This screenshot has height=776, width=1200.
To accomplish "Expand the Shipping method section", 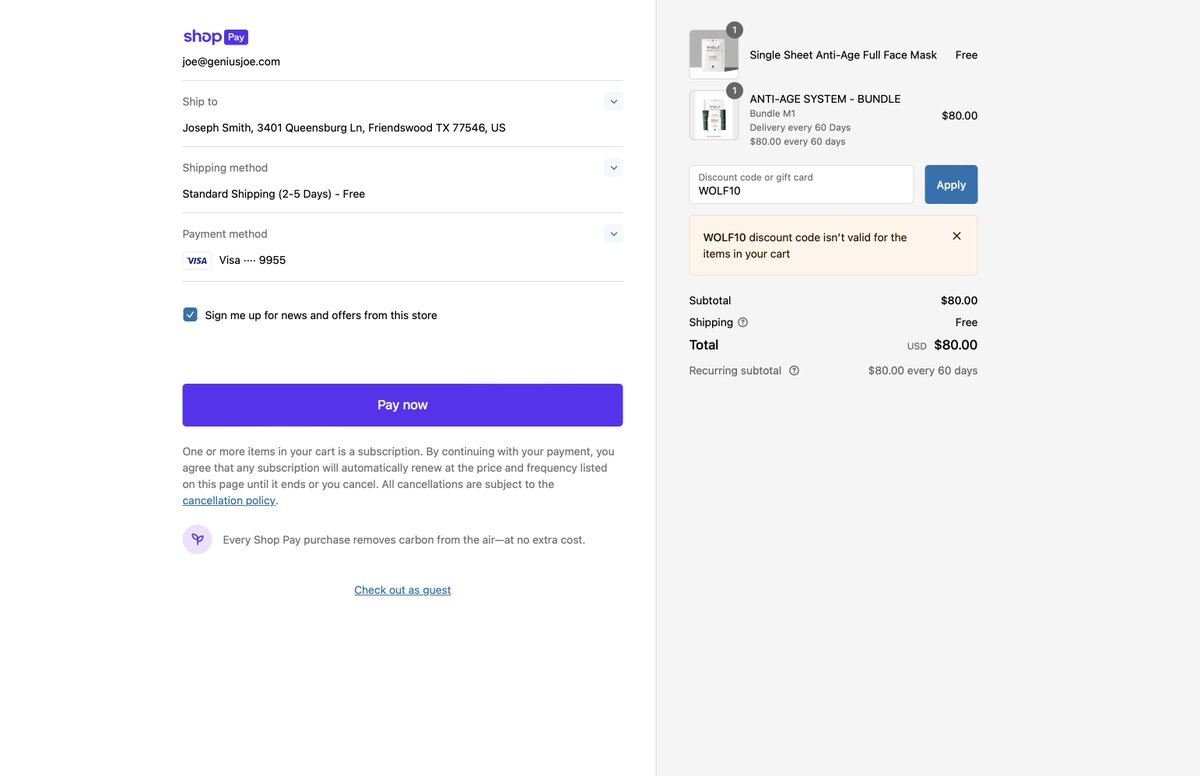I will point(614,167).
